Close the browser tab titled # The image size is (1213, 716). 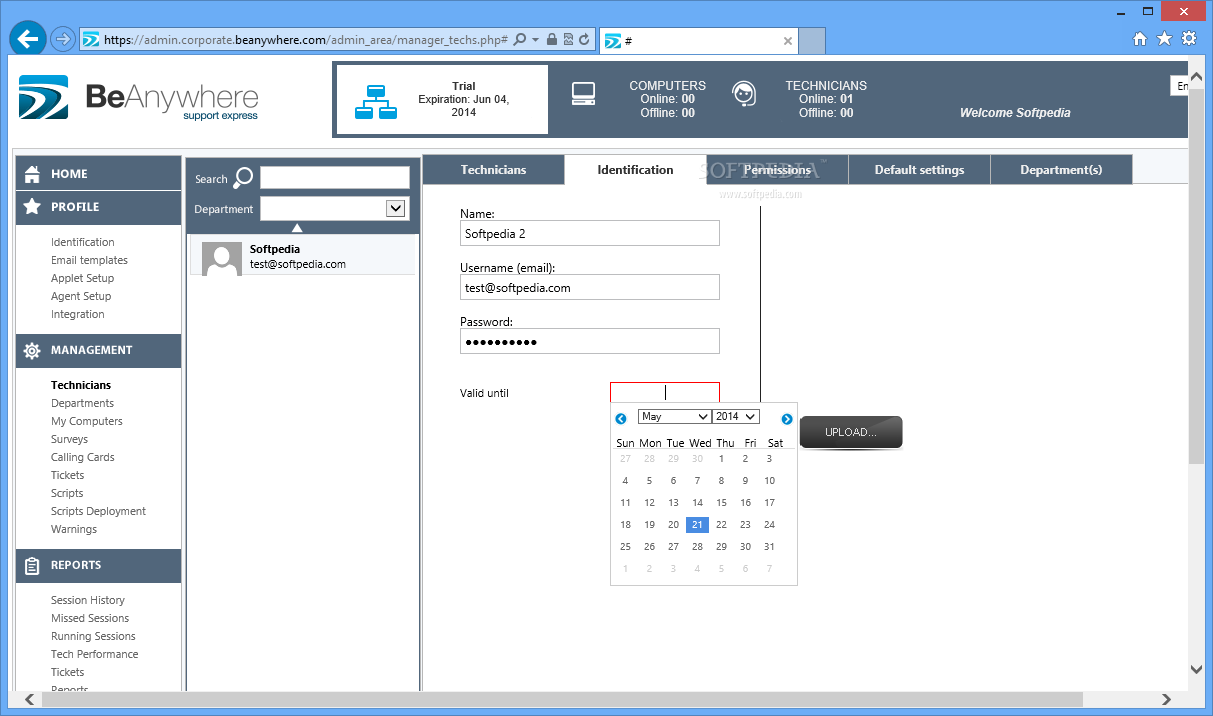788,41
